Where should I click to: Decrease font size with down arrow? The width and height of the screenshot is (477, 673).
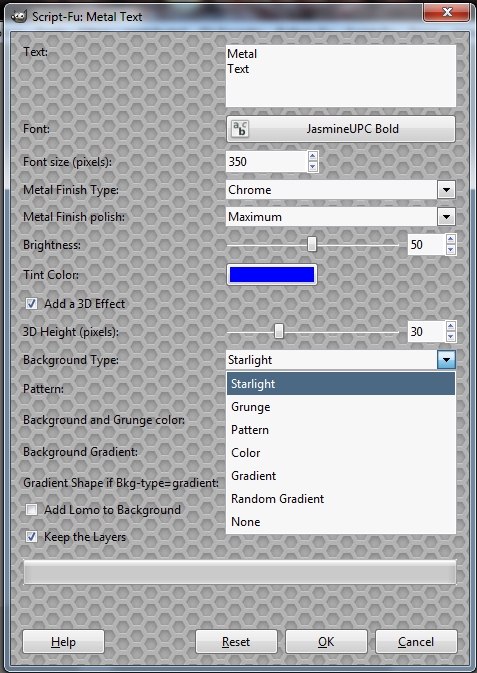tap(313, 167)
